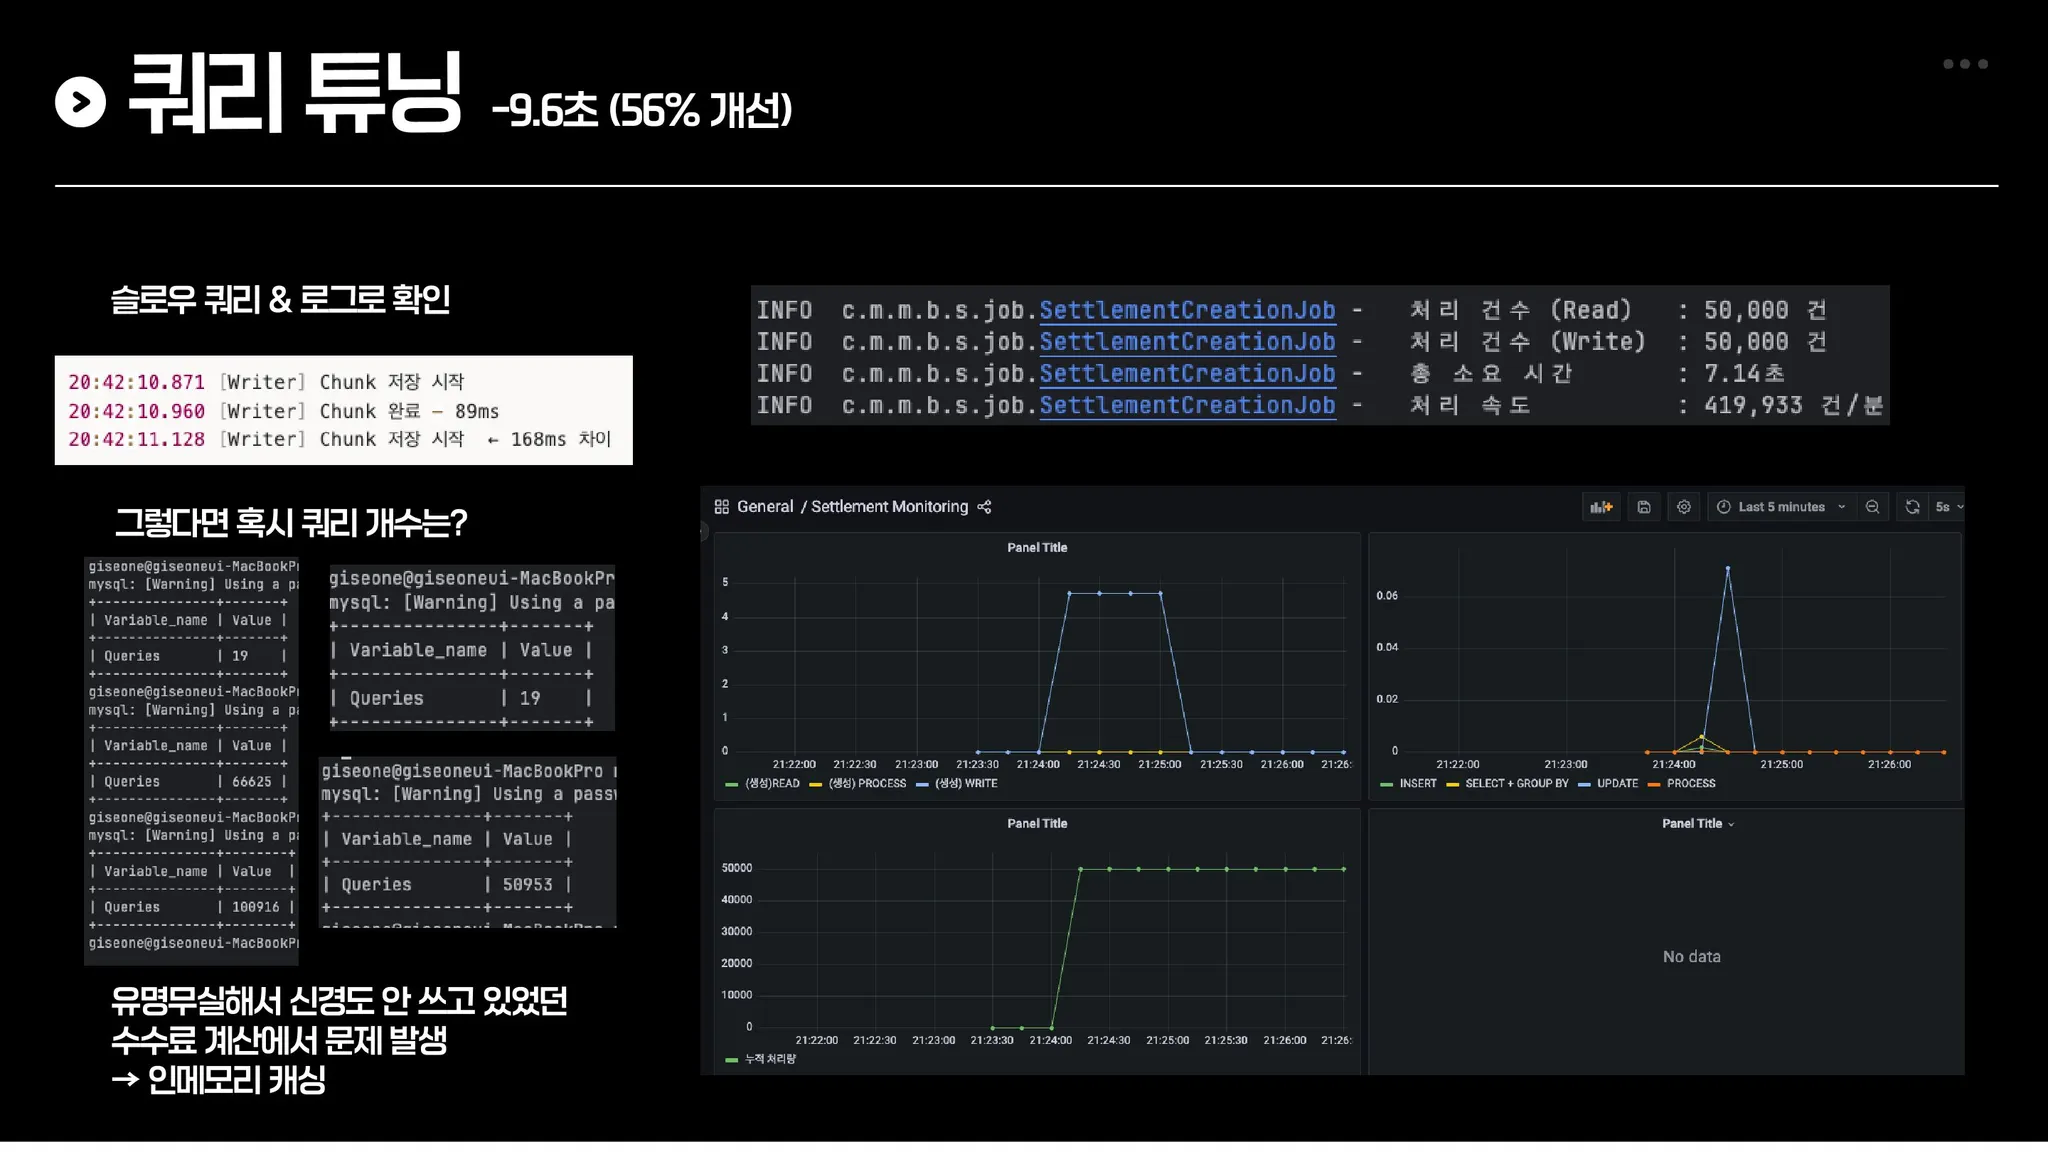
Task: Click the last SettlementCreationJob log link
Action: [1187, 406]
